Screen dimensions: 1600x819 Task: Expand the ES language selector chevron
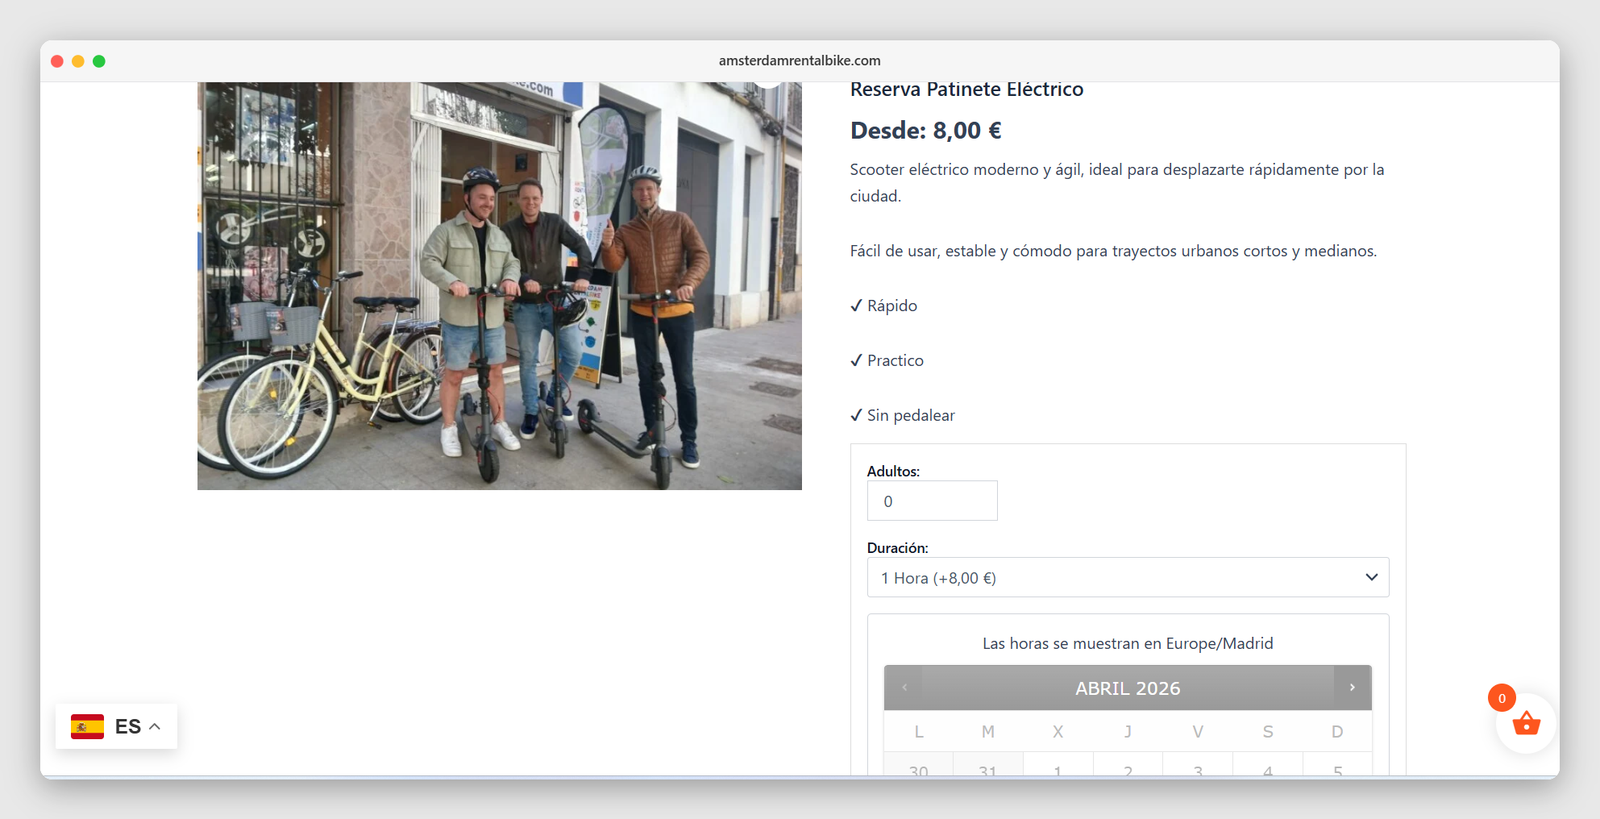[x=155, y=727]
